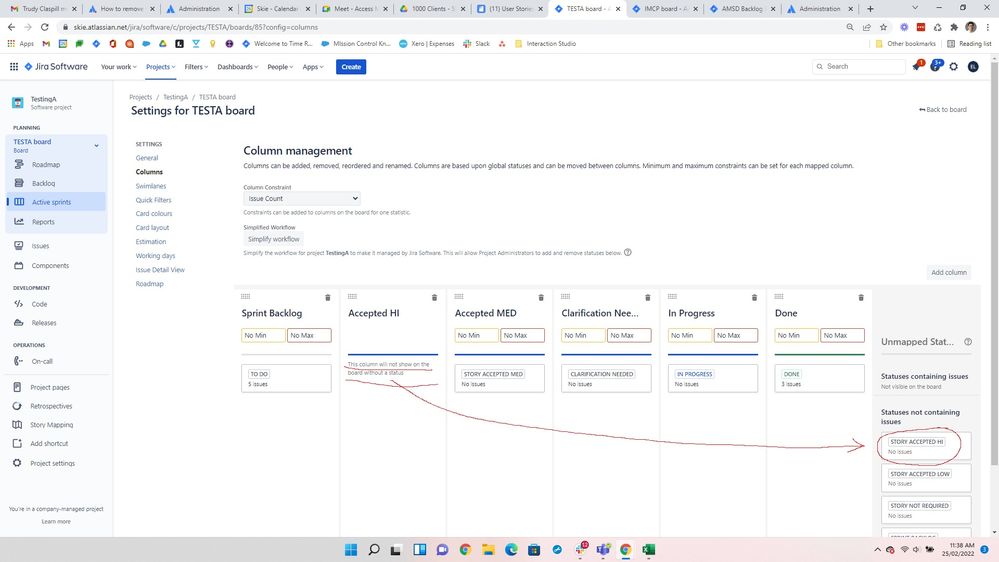Image resolution: width=999 pixels, height=562 pixels.
Task: Click the Create button
Action: click(x=351, y=67)
